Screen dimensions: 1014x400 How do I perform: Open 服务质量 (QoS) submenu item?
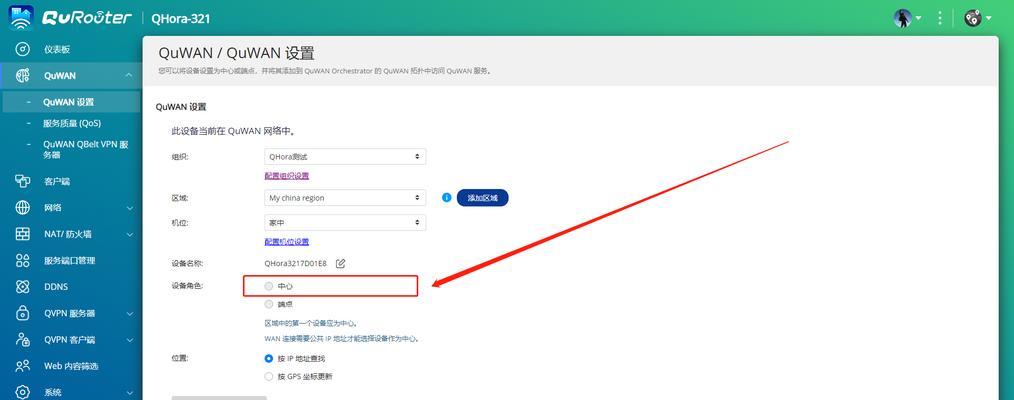70,123
